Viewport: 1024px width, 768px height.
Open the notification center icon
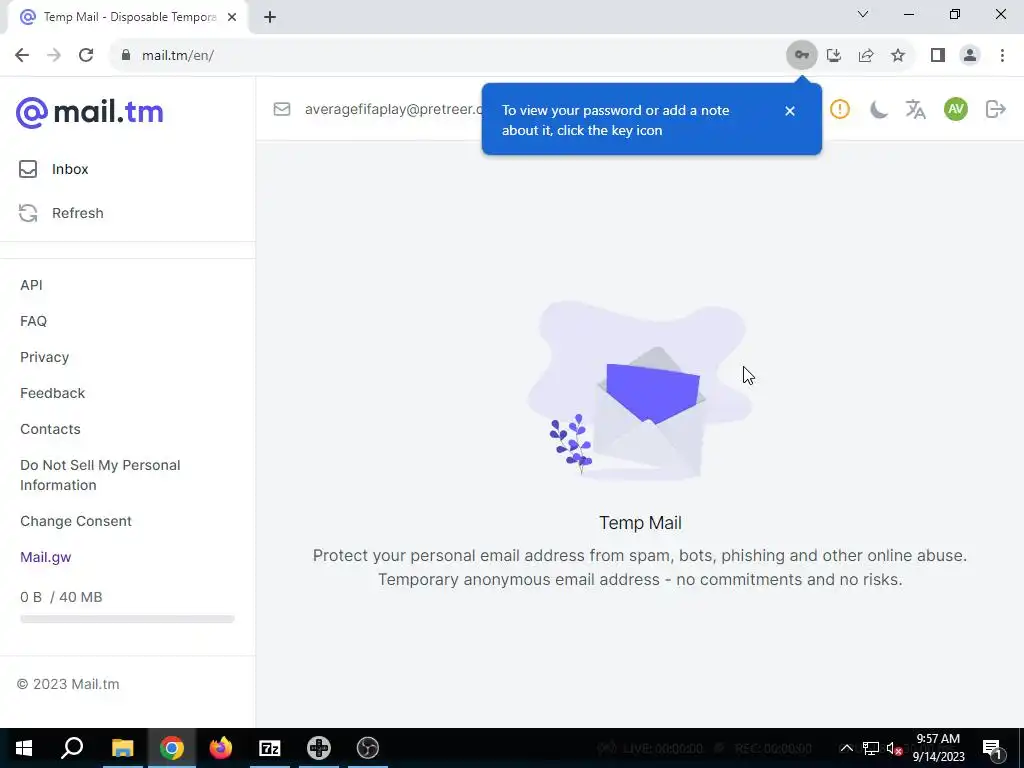(x=993, y=748)
